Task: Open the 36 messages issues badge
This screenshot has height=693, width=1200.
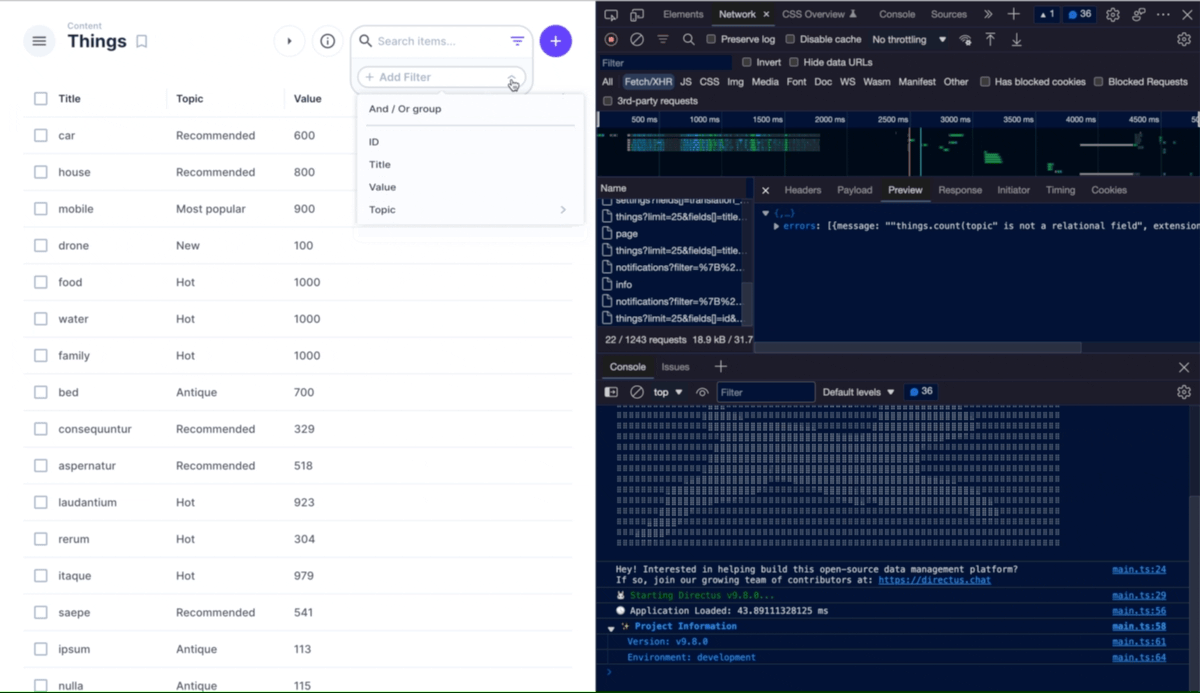Action: (1079, 14)
